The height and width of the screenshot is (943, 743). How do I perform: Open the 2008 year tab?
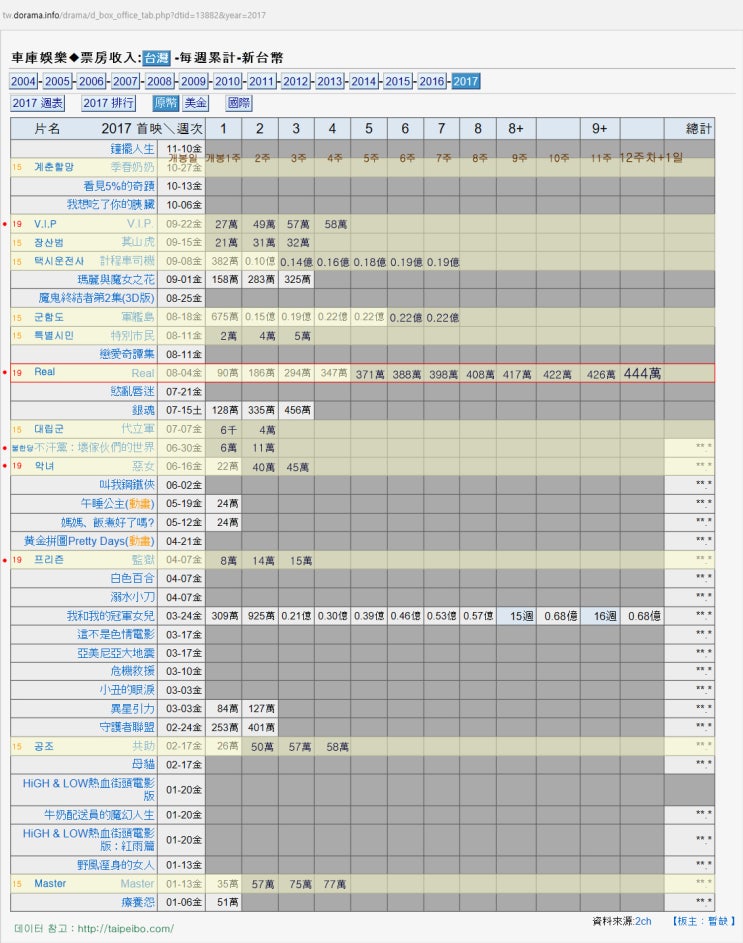tap(159, 81)
